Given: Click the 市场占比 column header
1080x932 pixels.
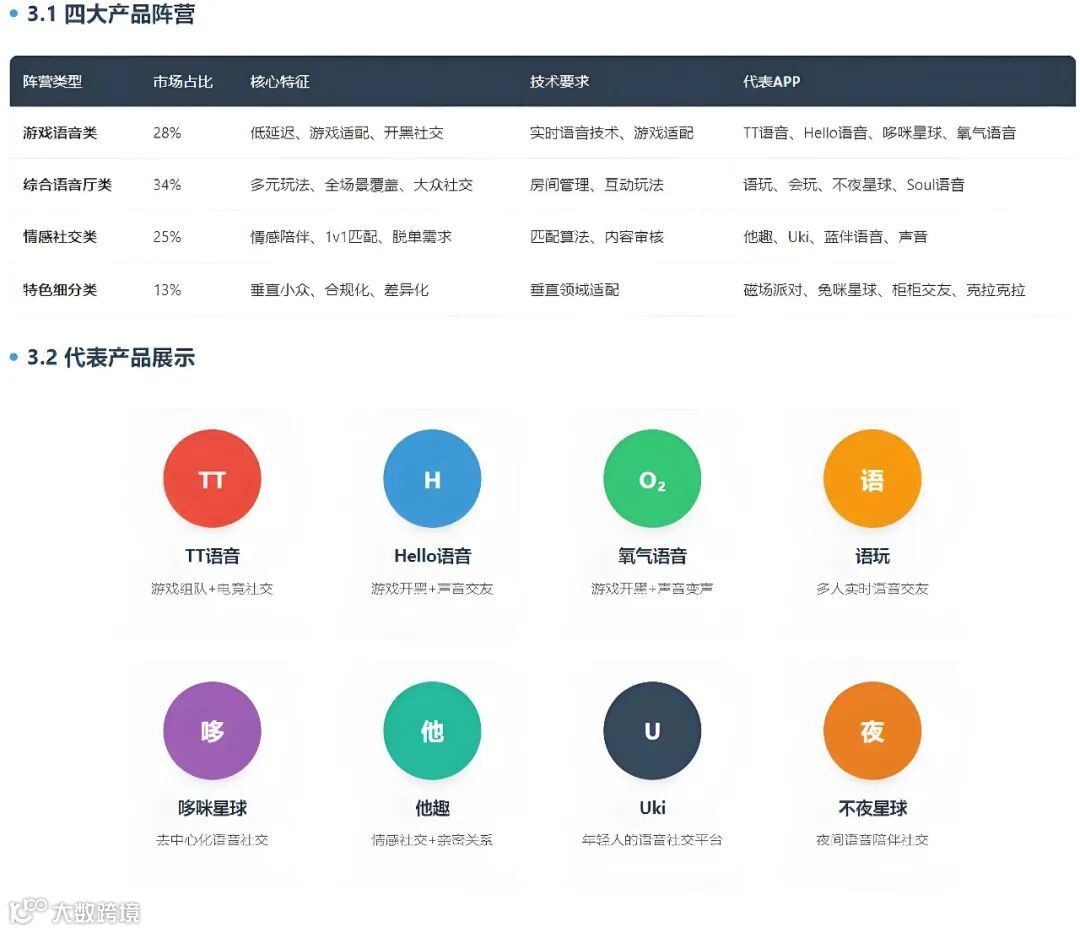Looking at the screenshot, I should point(183,81).
